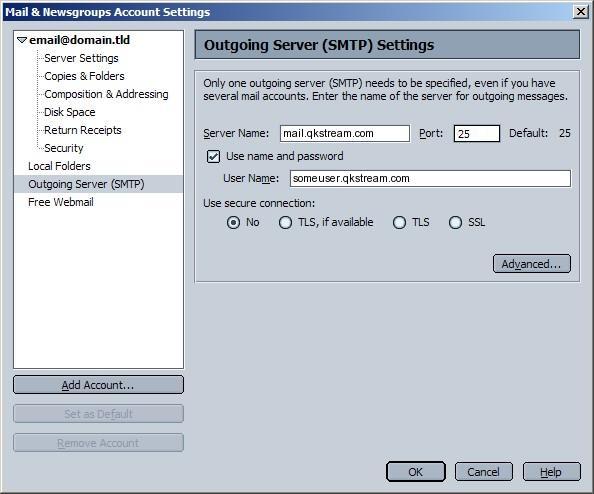
Task: Click inside the Port number field
Action: coord(477,133)
